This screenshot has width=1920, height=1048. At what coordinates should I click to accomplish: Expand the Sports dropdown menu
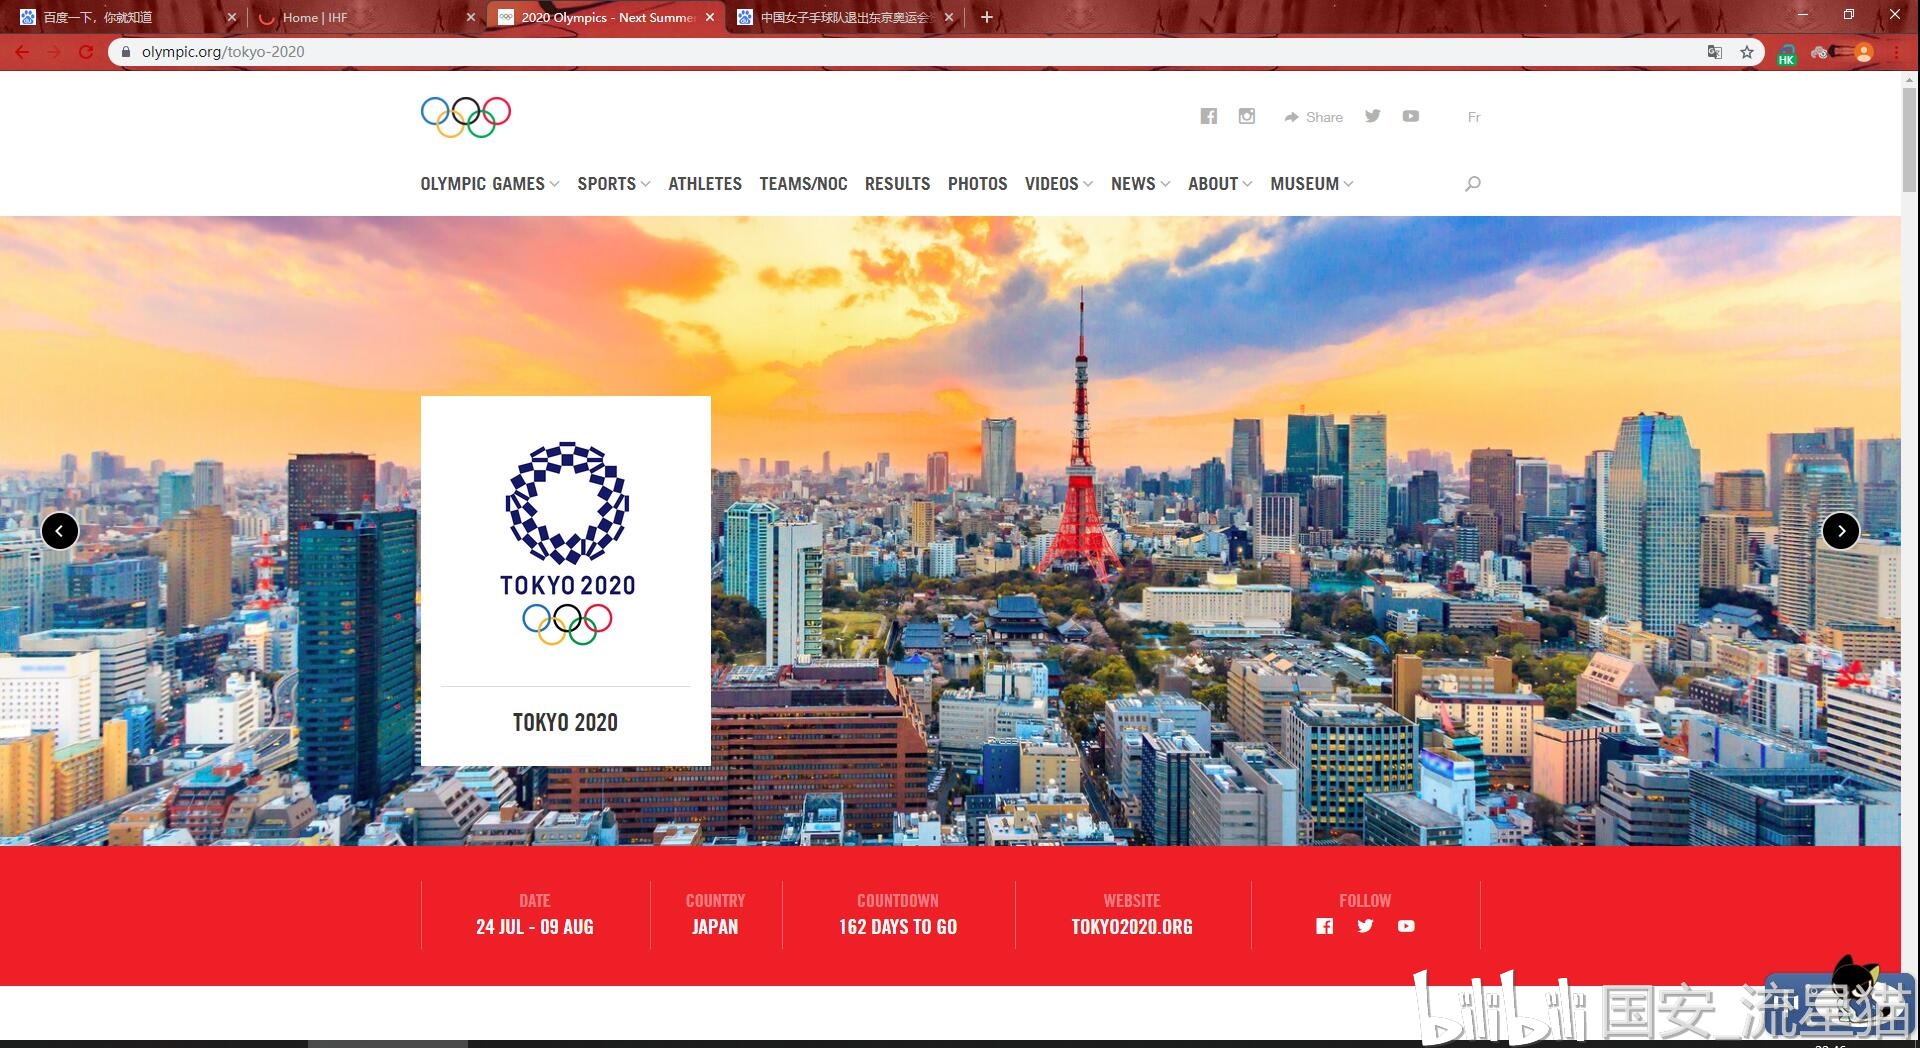pos(613,184)
